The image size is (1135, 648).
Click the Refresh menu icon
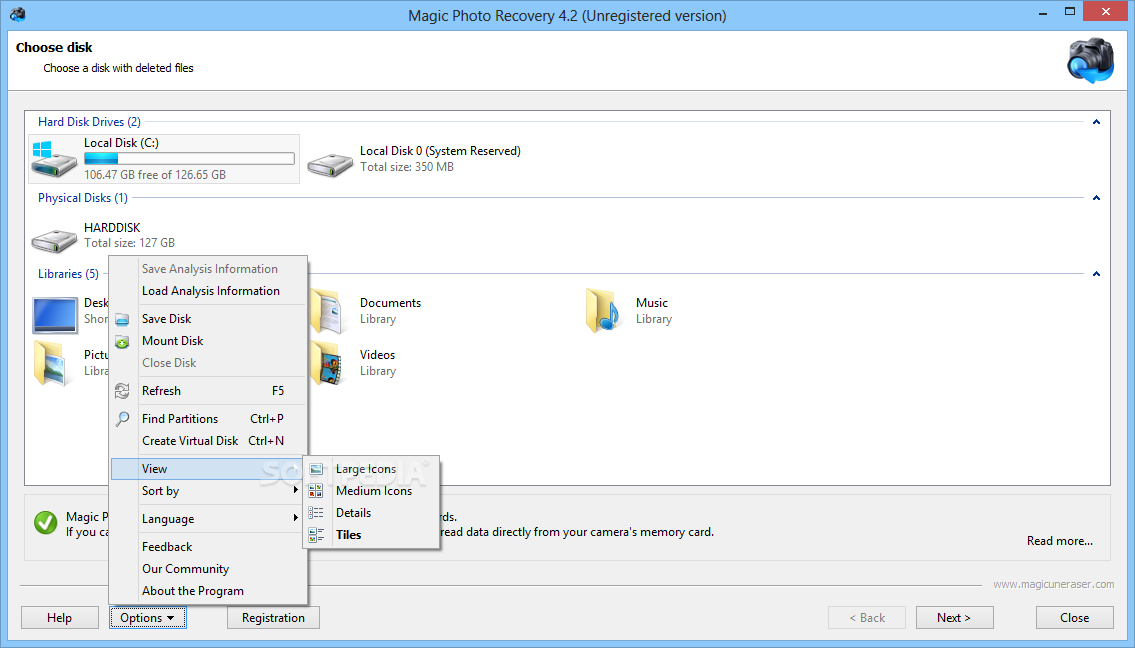click(x=122, y=391)
